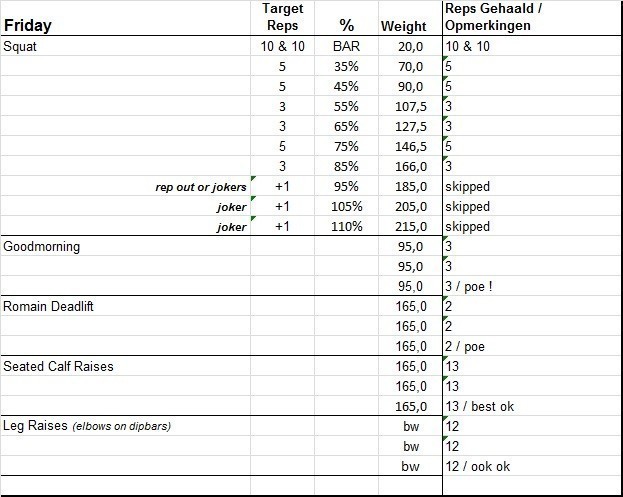This screenshot has height=497, width=623.
Task: Select the 'rep out or jokers' cell
Action: 201,186
